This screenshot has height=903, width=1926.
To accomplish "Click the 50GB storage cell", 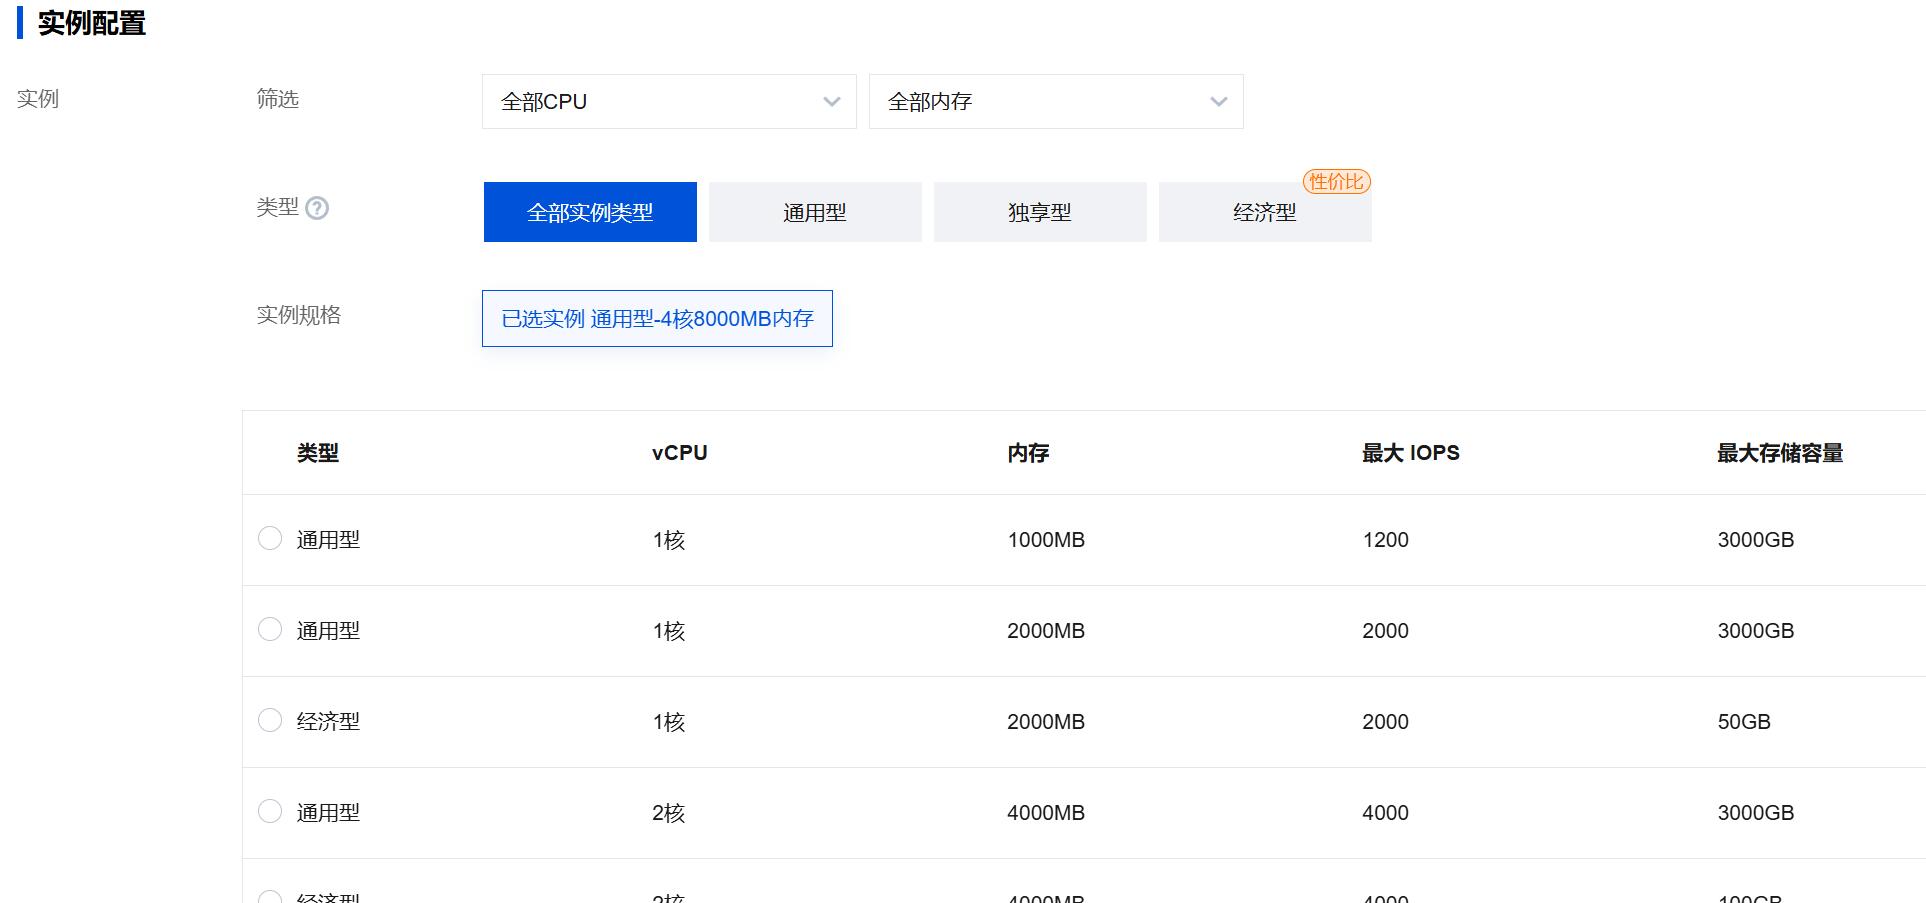I will 1744,722.
